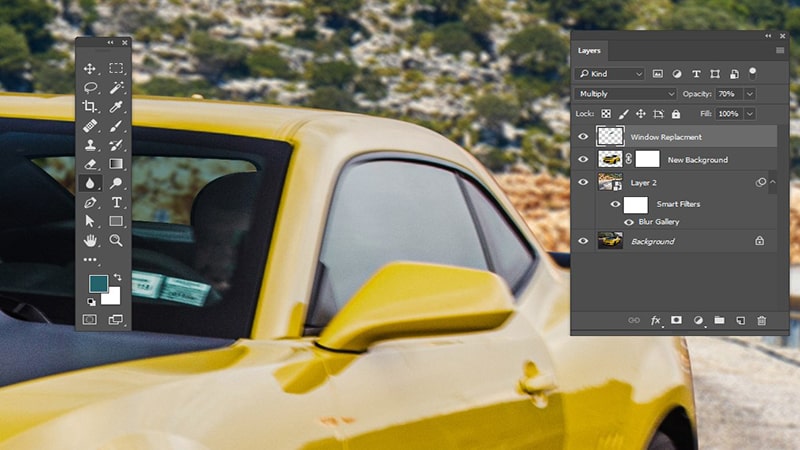
Task: Select the Magic Wand tool
Action: click(116, 87)
